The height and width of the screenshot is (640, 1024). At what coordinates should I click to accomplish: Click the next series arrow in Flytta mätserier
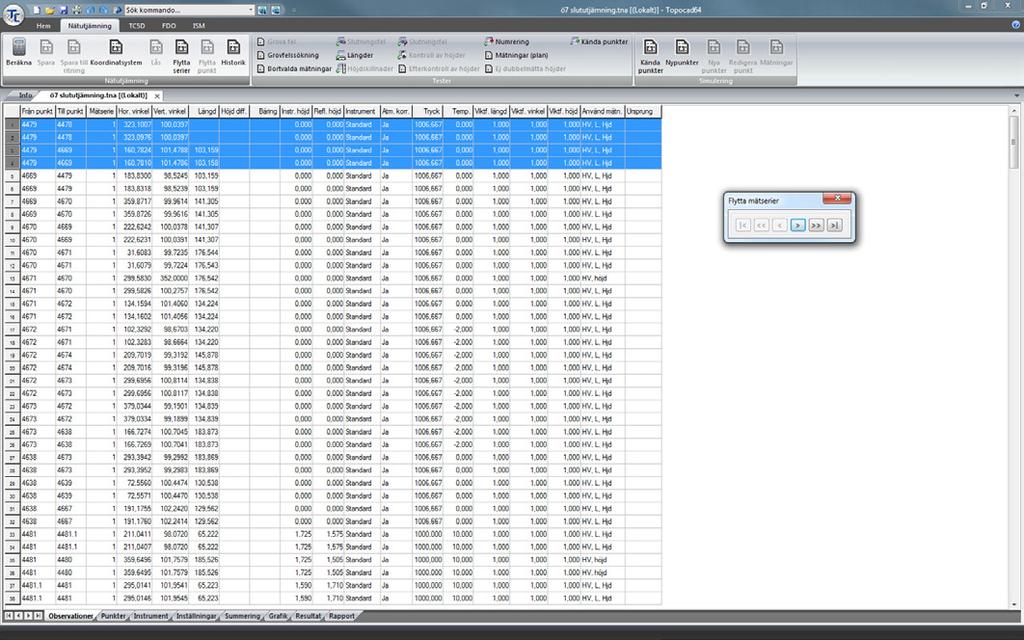tap(797, 225)
